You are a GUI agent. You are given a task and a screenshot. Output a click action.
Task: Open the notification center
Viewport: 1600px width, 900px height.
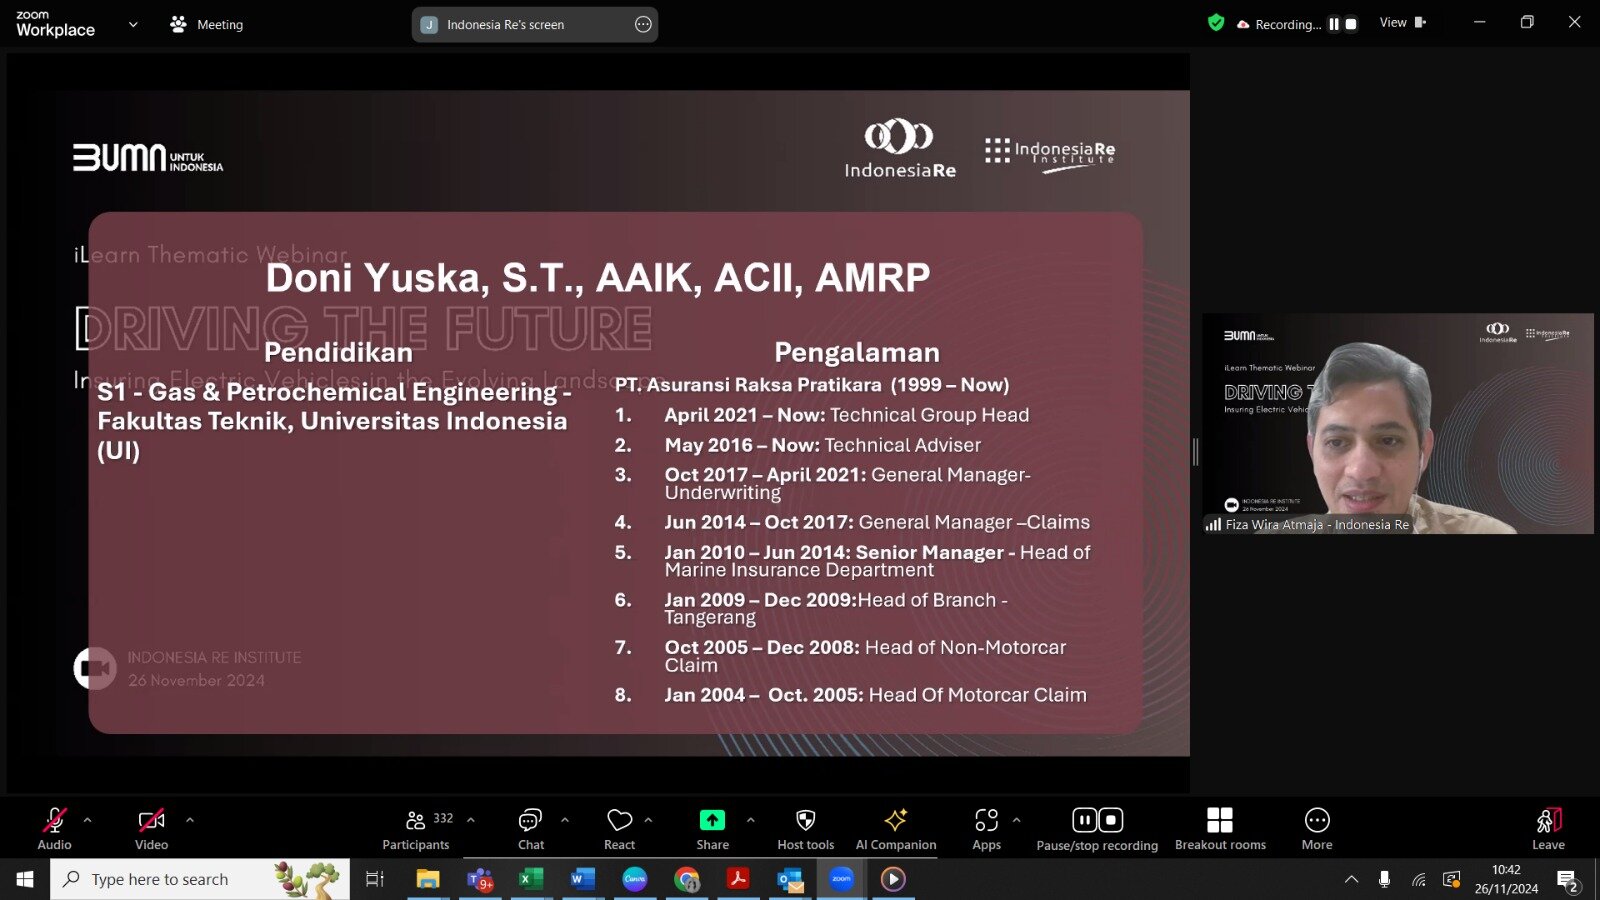(x=1567, y=880)
